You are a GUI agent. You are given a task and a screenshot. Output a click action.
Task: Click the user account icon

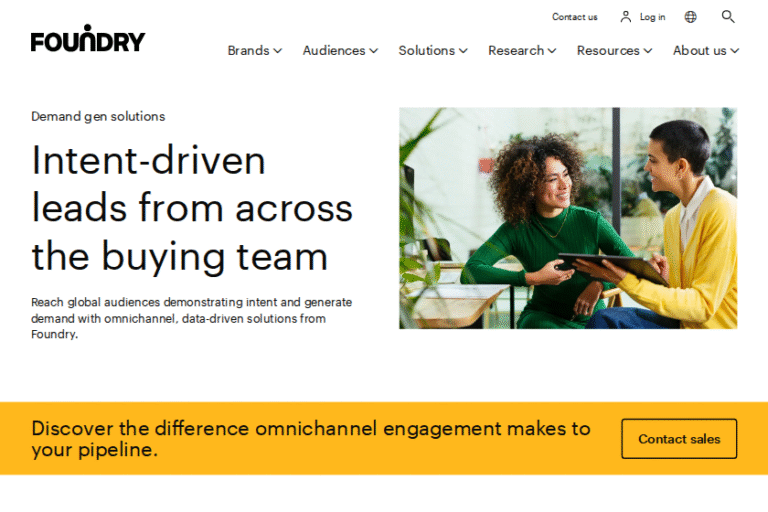pos(625,17)
